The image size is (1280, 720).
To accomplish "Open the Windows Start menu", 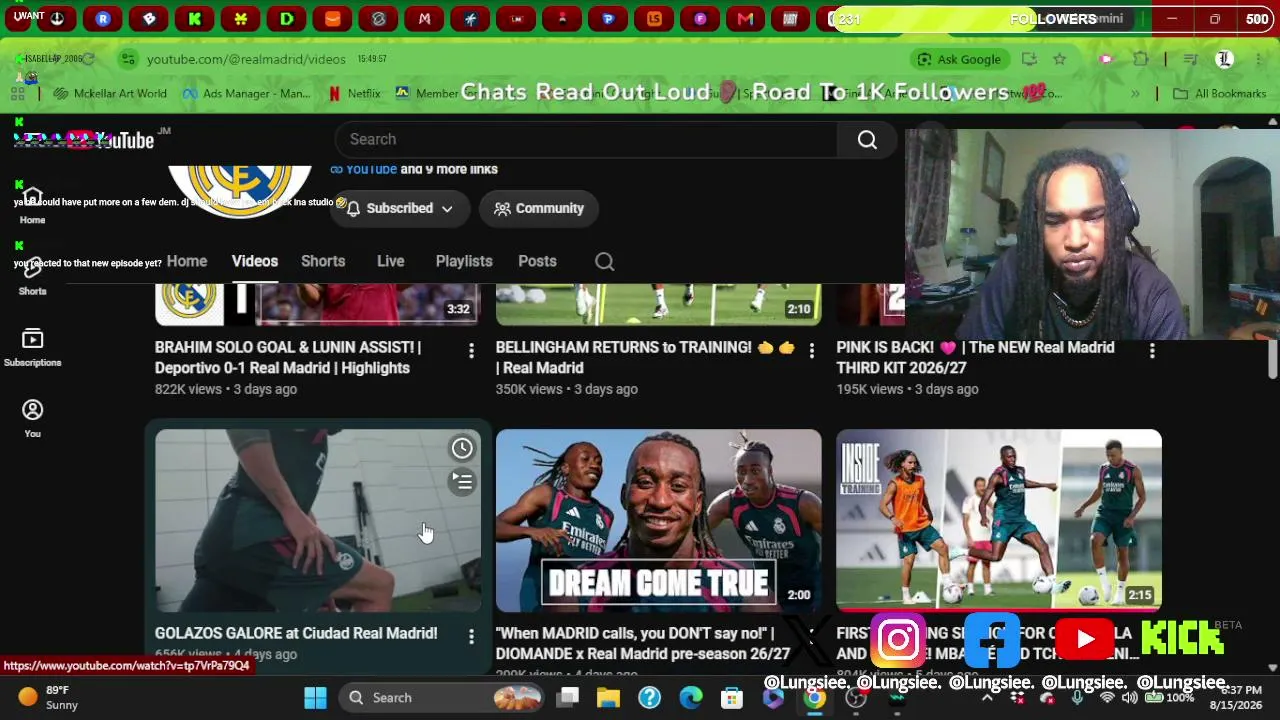I will point(315,697).
